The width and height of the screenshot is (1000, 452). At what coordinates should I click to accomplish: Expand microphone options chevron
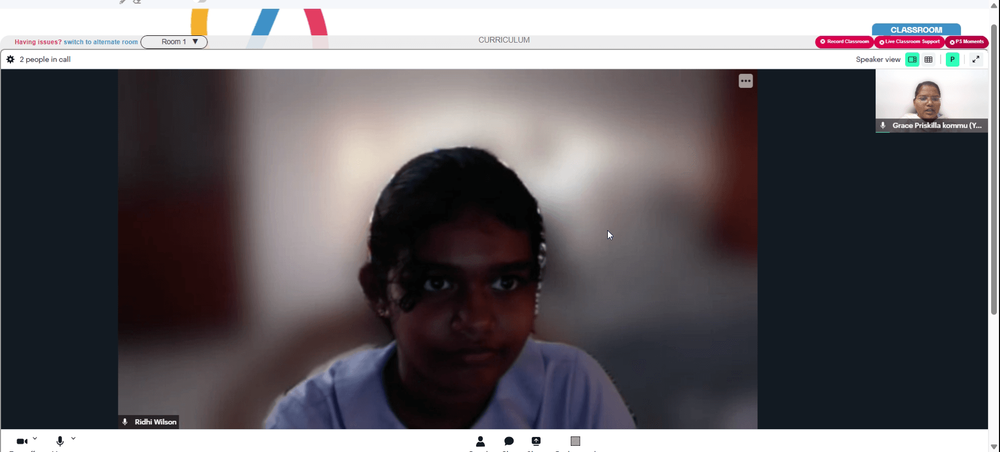point(73,439)
